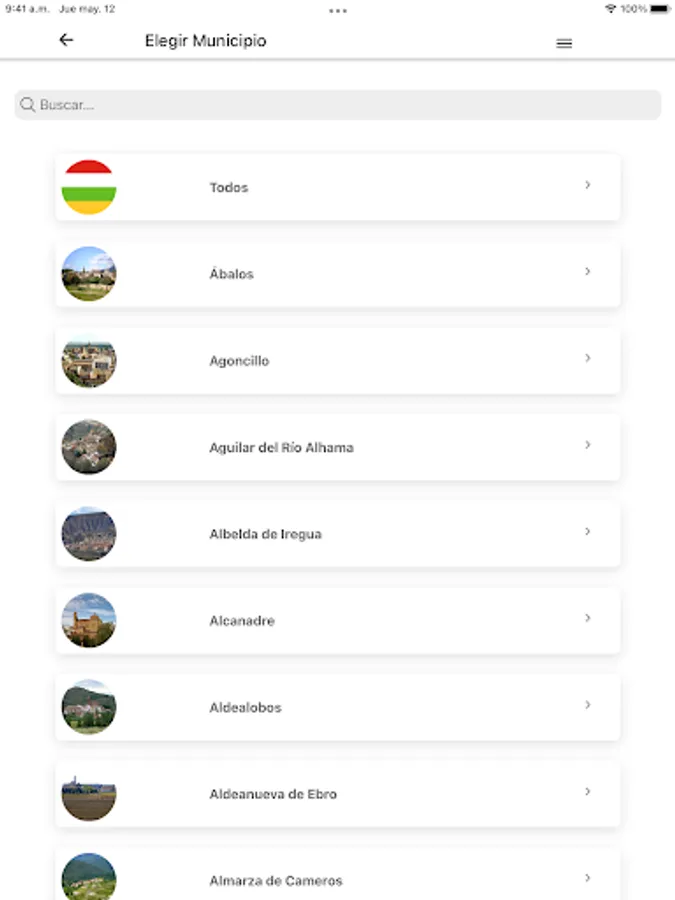Tap the Agoncillo town photo
This screenshot has width=675, height=900.
pos(89,360)
